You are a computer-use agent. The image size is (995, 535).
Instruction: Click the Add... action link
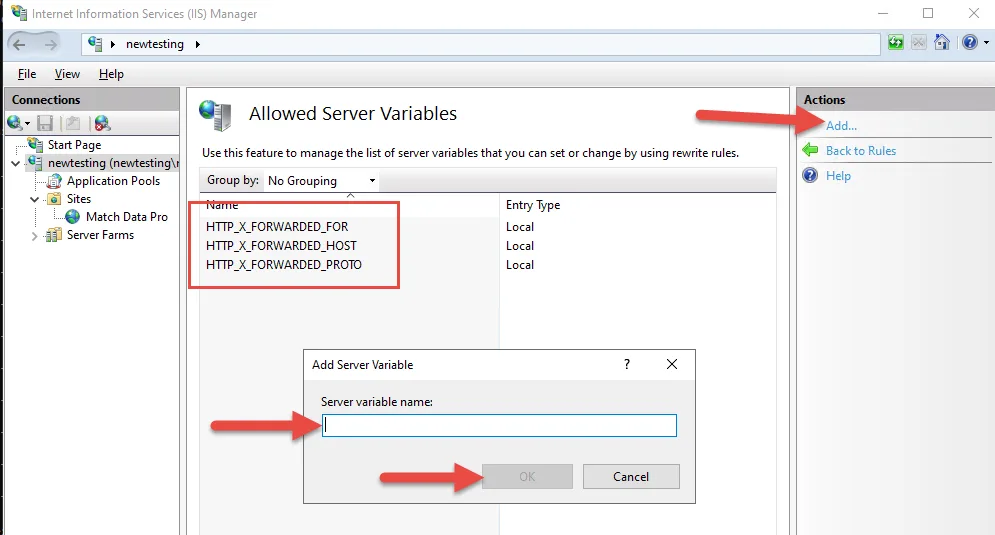(841, 126)
